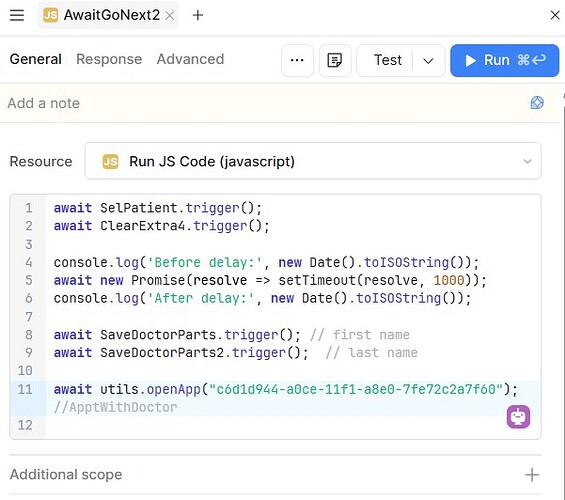565x500 pixels.
Task: Close the AwaitGoNext2 query tab
Action: click(170, 15)
